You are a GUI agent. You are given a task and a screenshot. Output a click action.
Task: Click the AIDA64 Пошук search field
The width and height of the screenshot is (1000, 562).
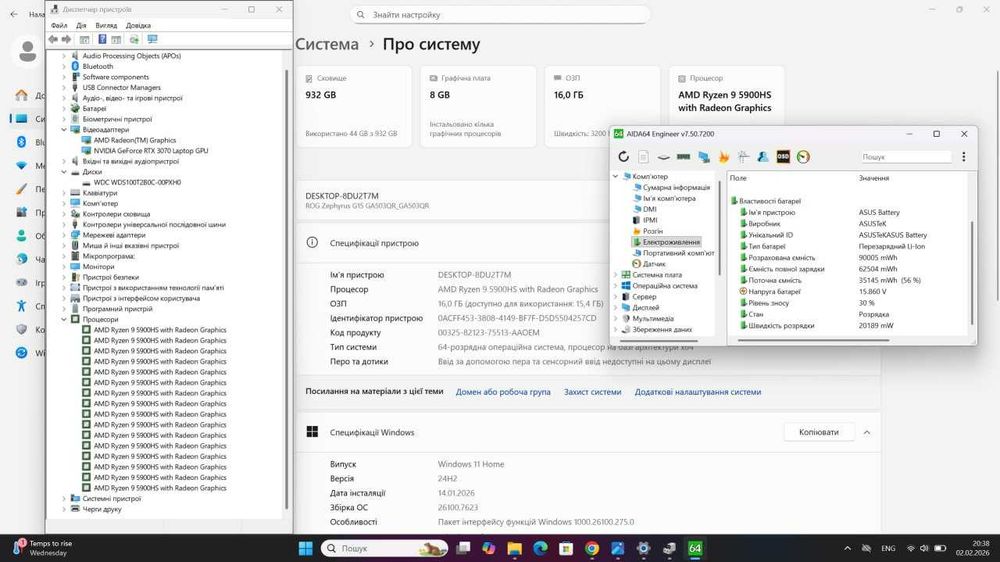(x=905, y=156)
